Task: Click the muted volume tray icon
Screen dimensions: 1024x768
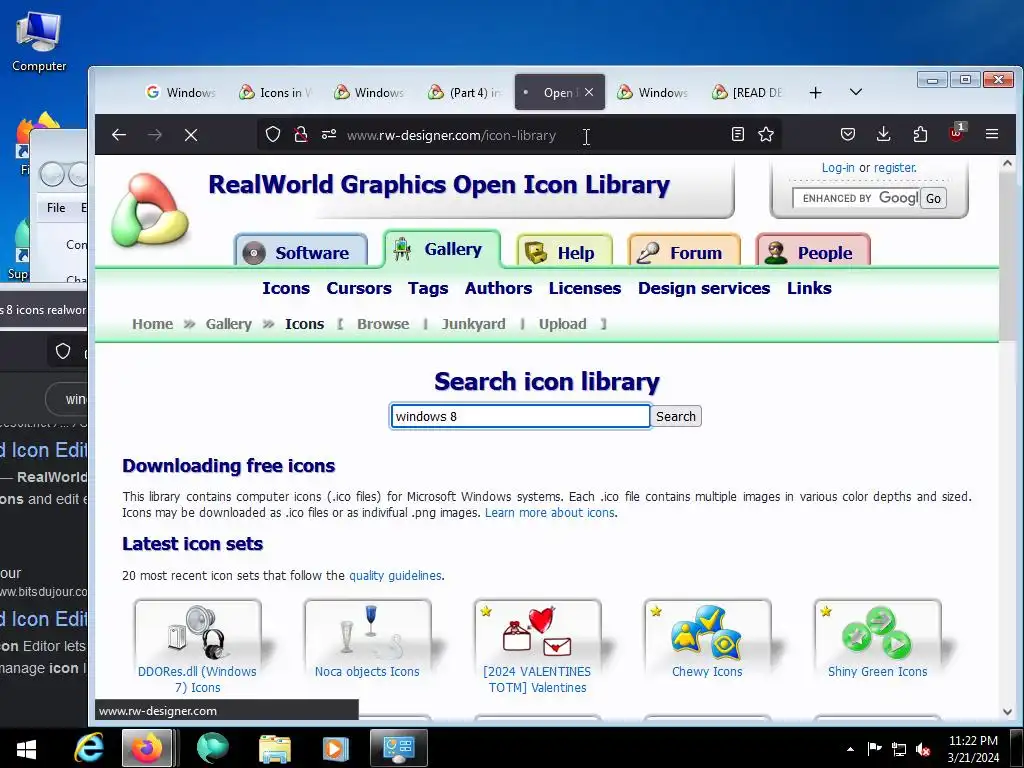Action: pos(923,750)
